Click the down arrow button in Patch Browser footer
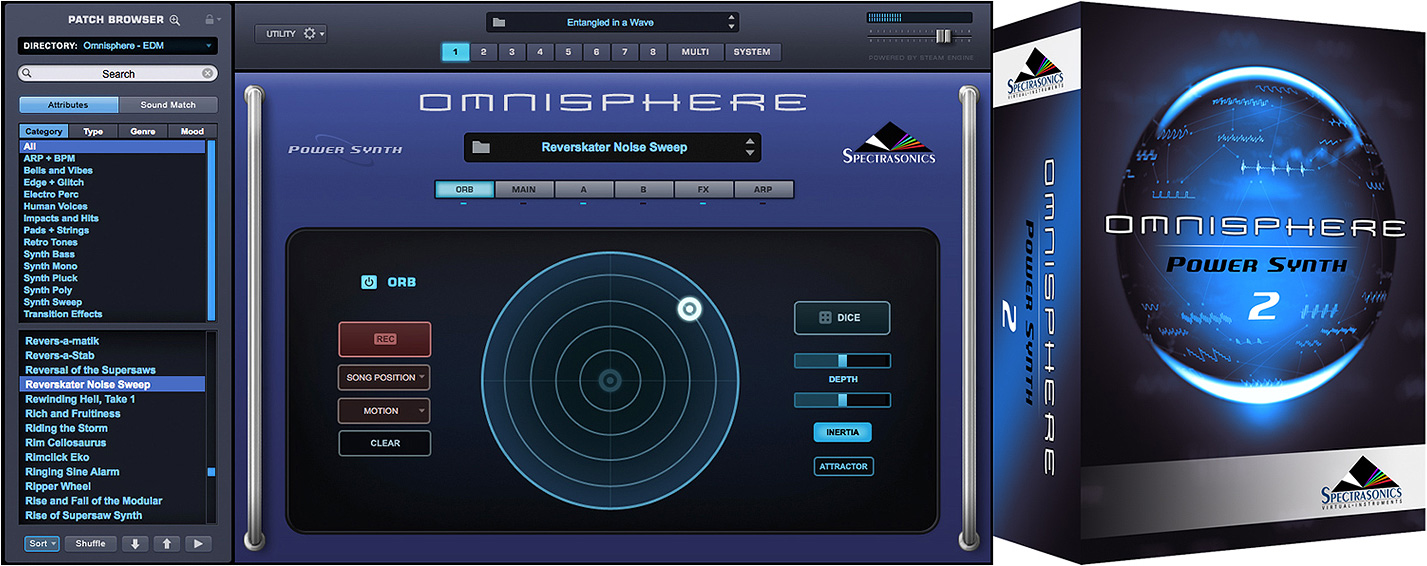Image resolution: width=1427 pixels, height=566 pixels. click(134, 544)
